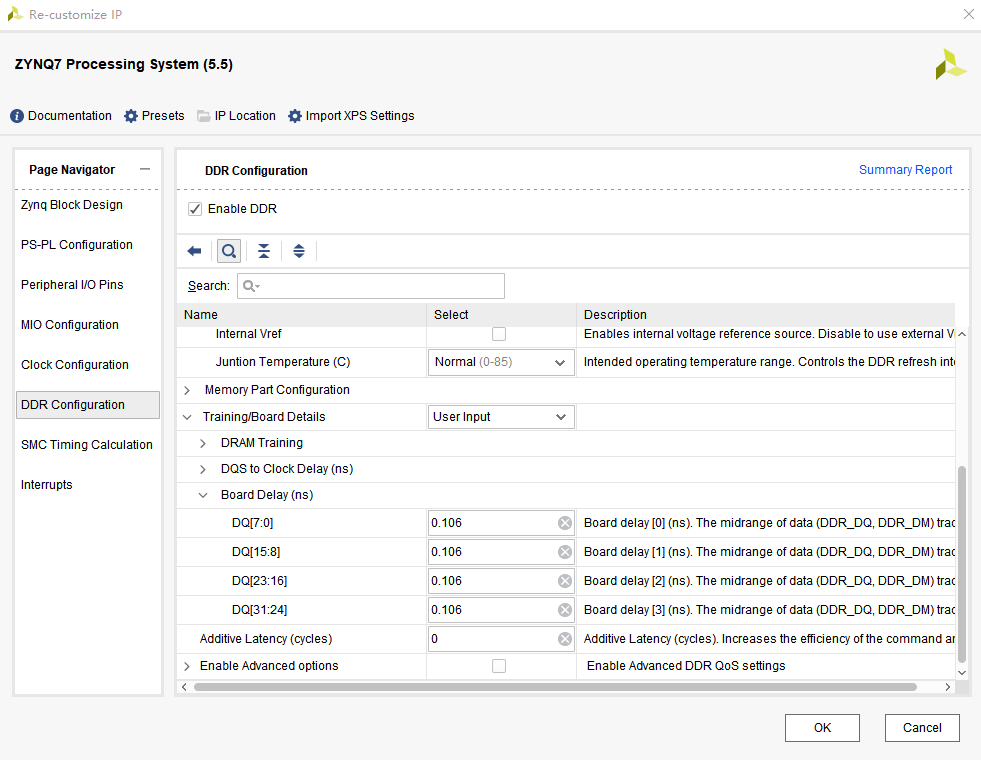This screenshot has width=981, height=760.
Task: Enable the Internal Vref checkbox
Action: (x=499, y=334)
